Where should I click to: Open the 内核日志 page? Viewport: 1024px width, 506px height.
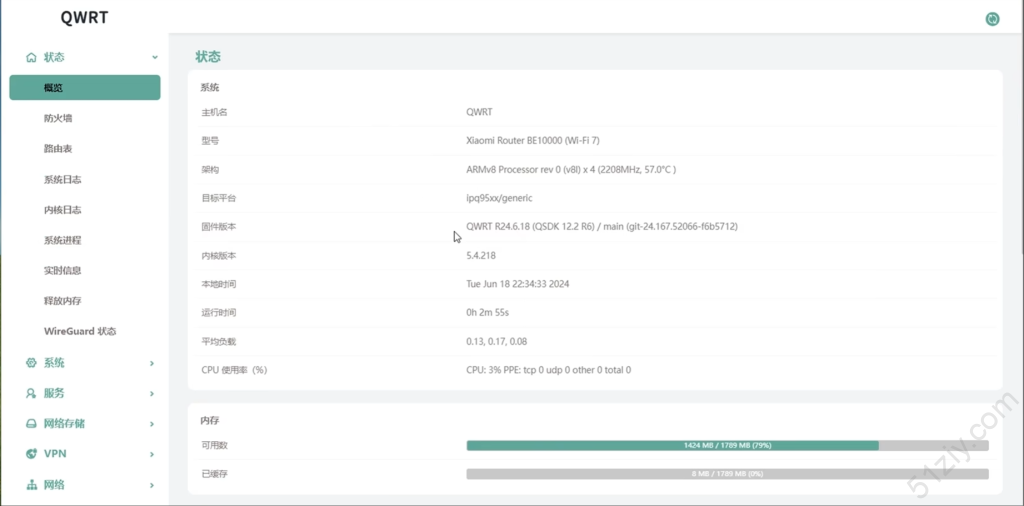click(x=63, y=210)
